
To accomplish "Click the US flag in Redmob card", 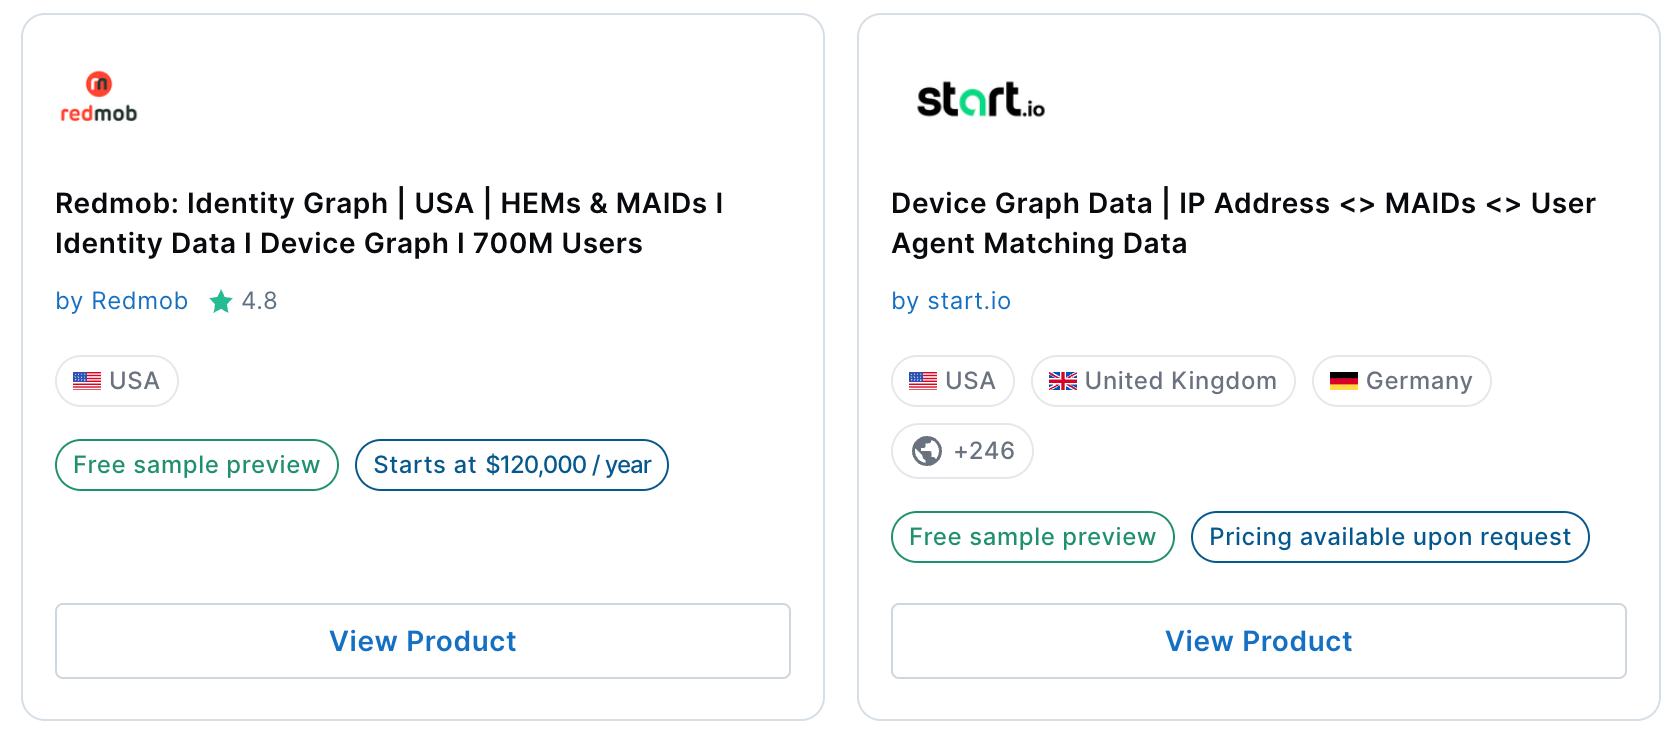I will coord(87,381).
